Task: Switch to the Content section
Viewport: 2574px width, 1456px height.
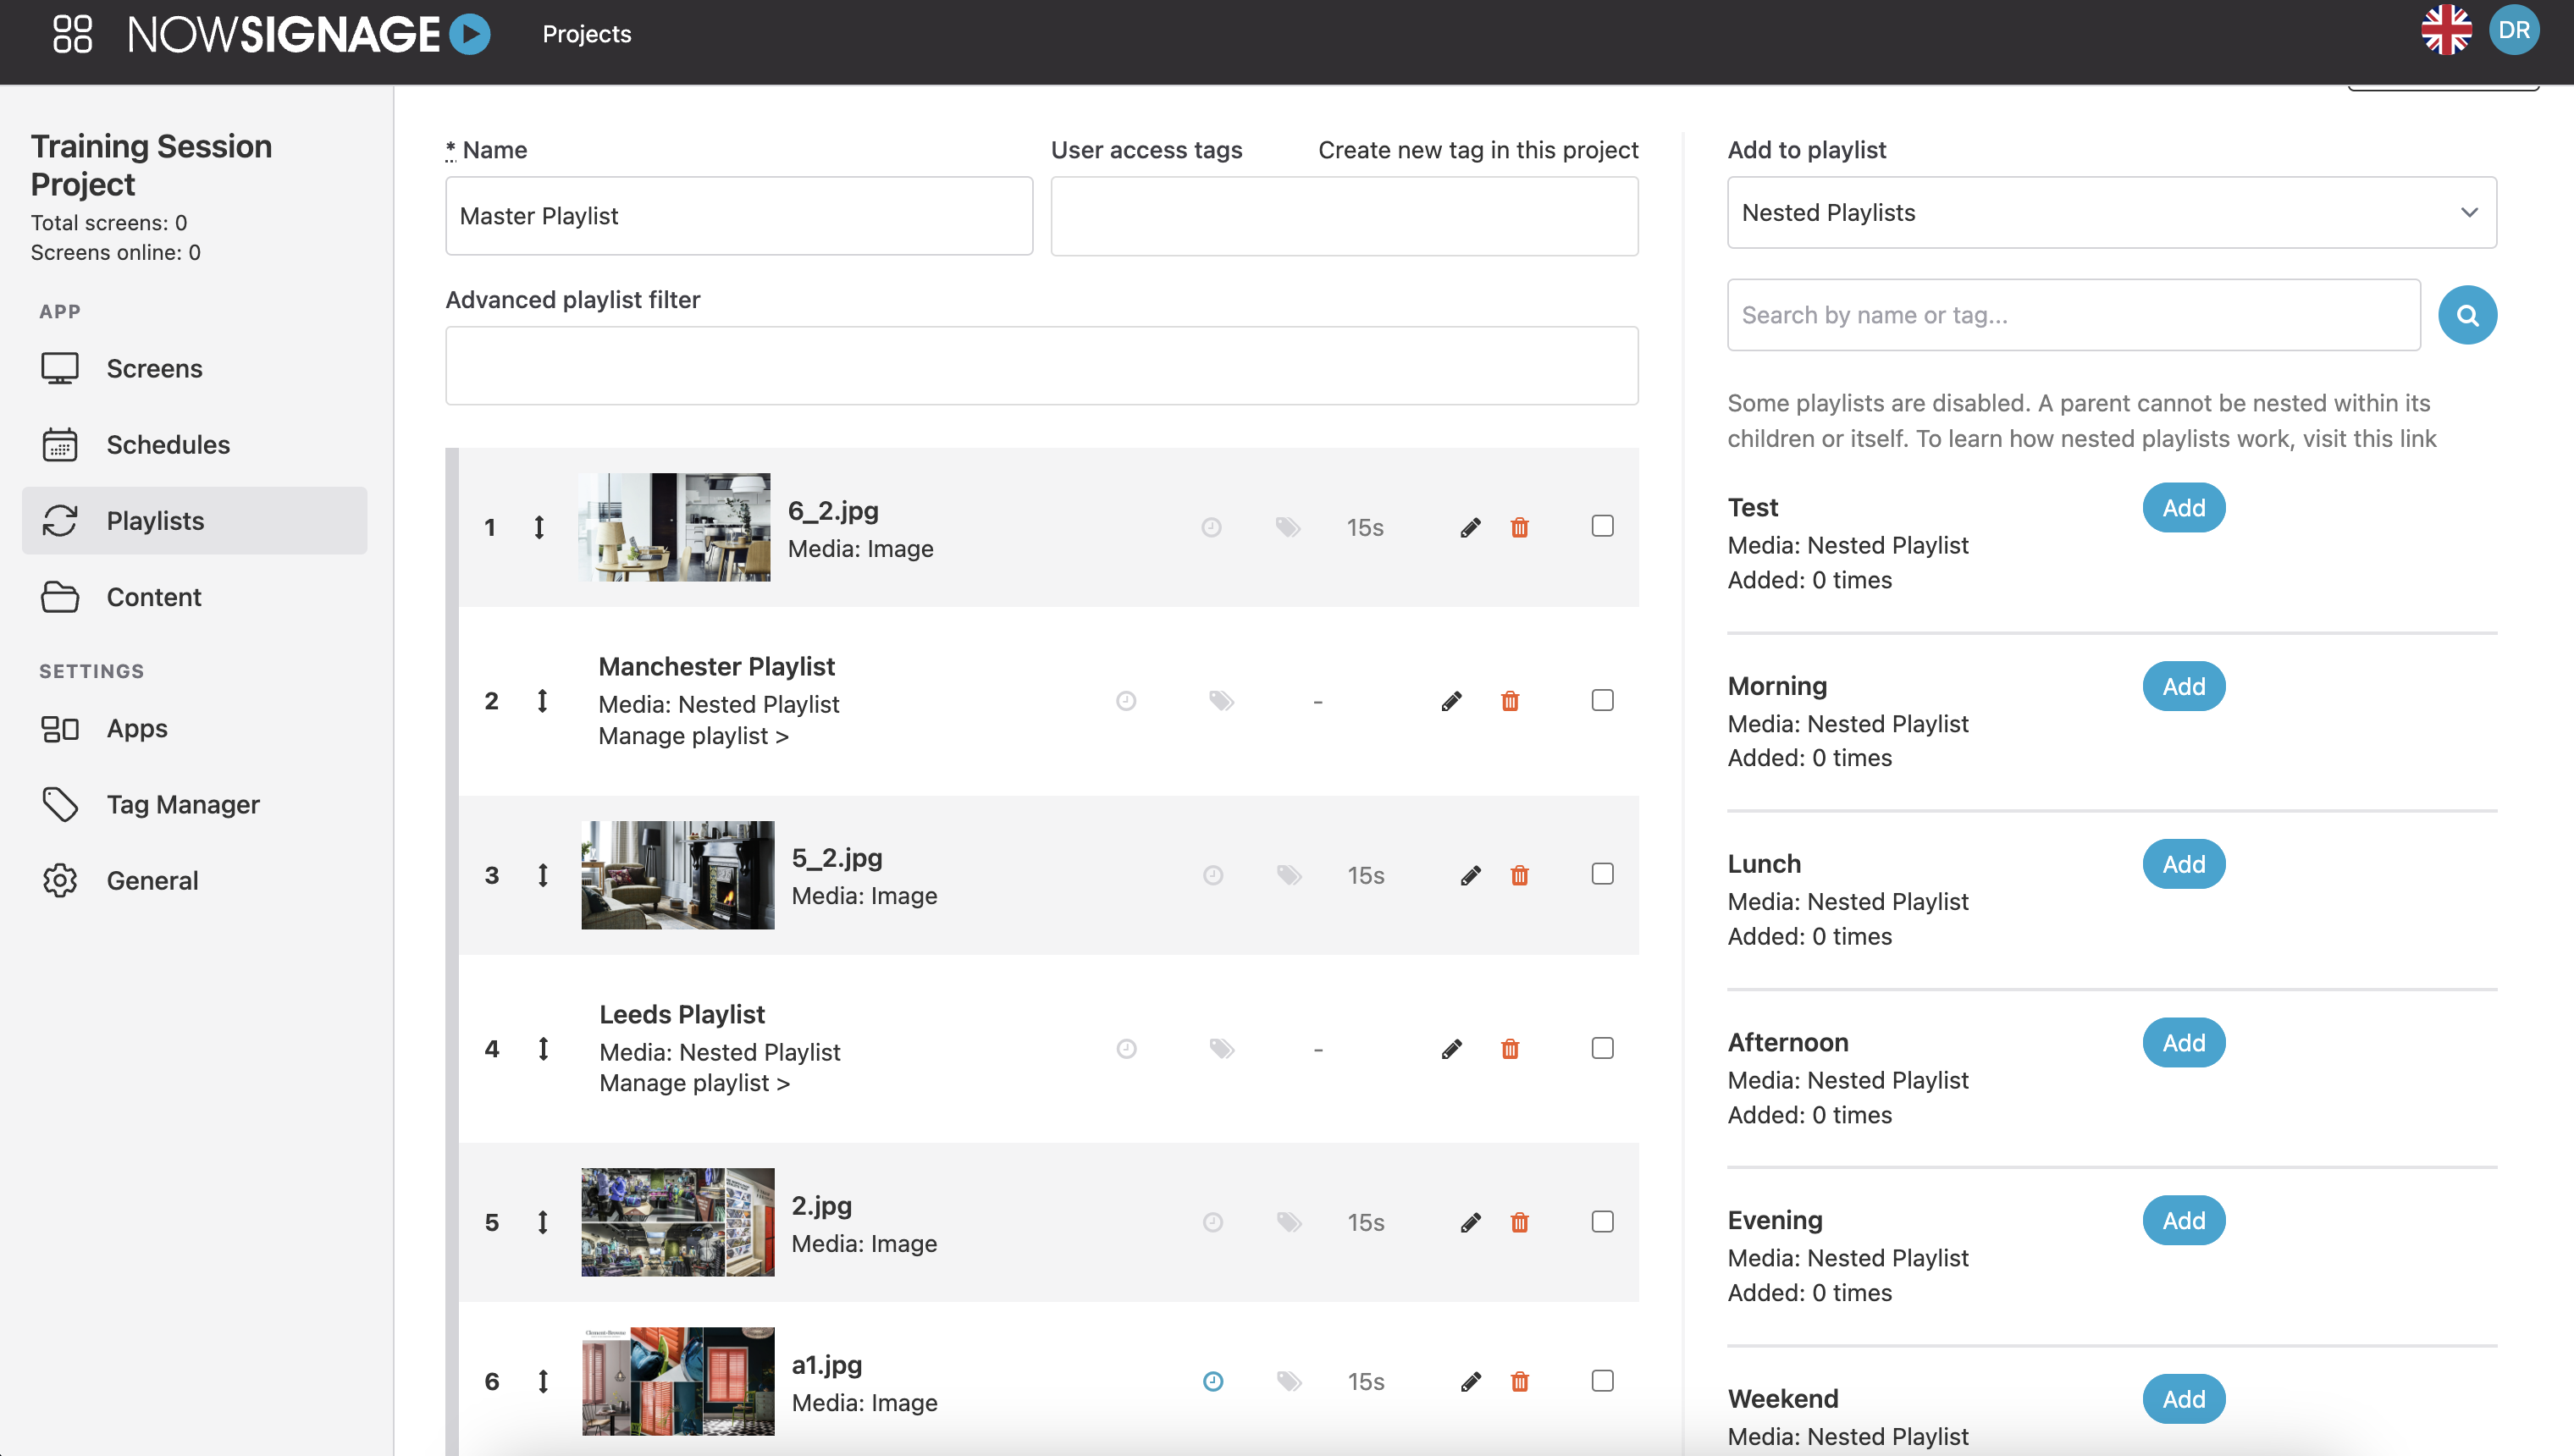Action: click(153, 597)
